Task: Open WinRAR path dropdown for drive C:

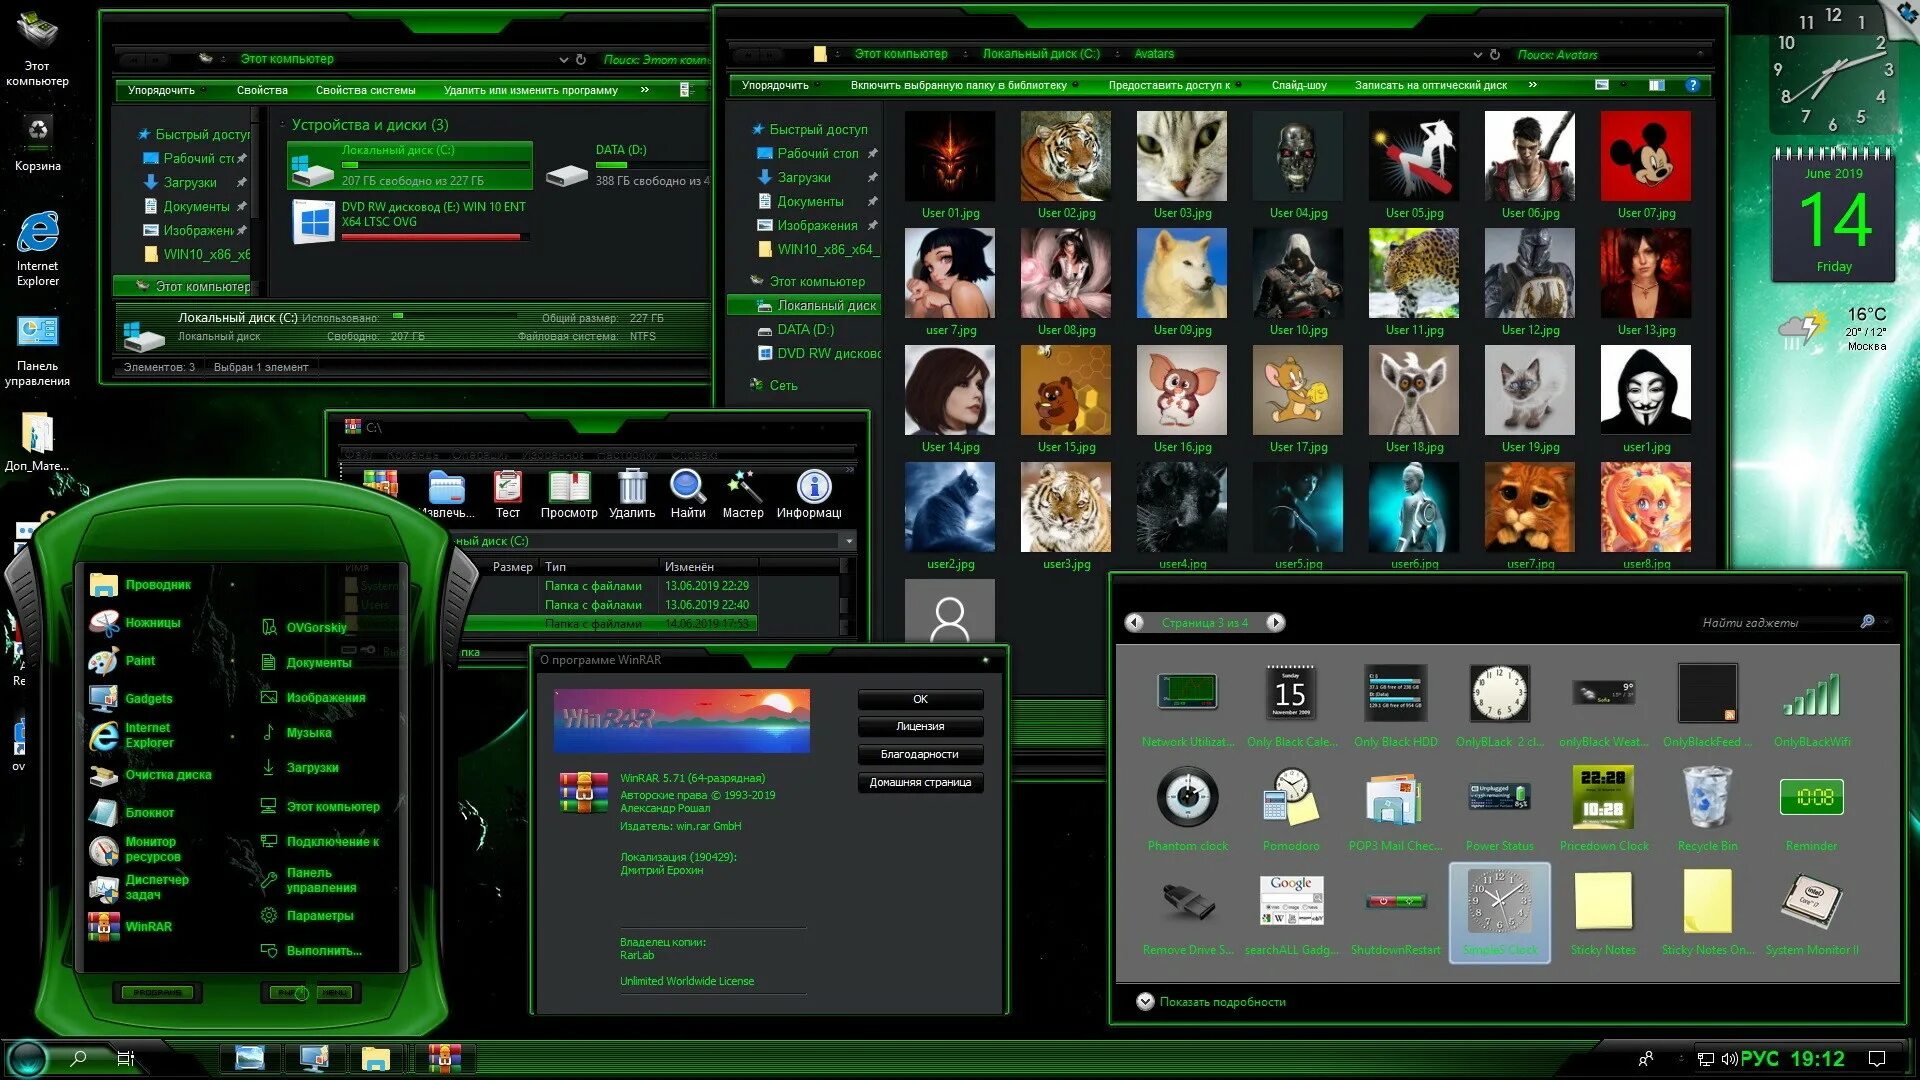Action: [849, 541]
